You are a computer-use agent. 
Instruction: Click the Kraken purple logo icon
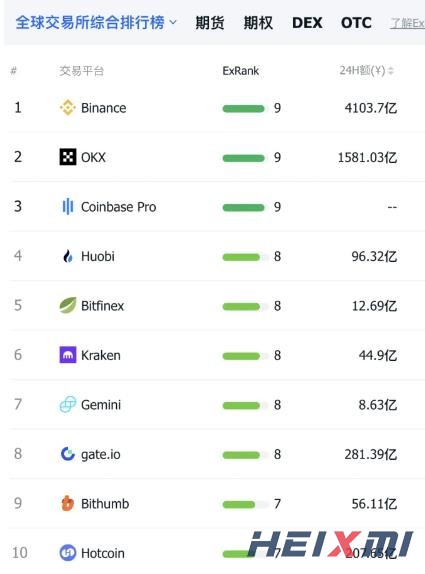point(68,355)
